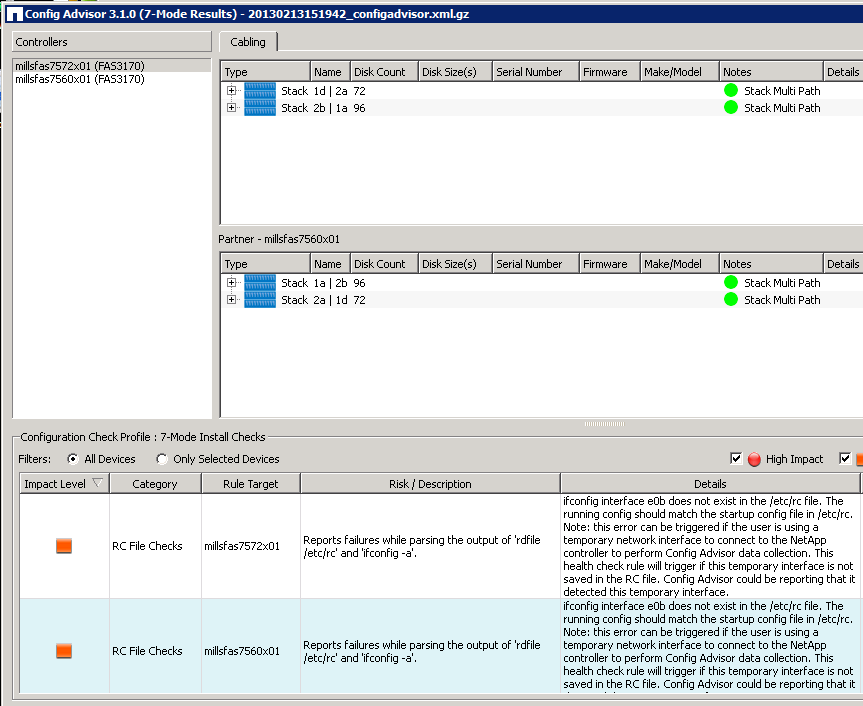Toggle the High Impact checkbox
This screenshot has height=706, width=863.
pyautogui.click(x=736, y=458)
